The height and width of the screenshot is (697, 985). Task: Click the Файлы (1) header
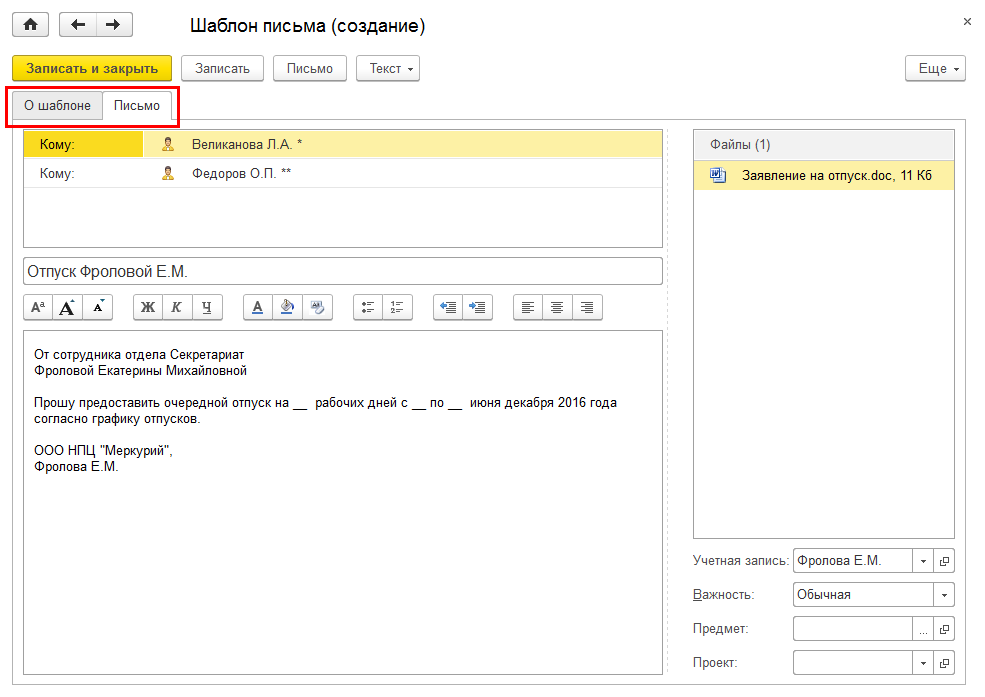(824, 144)
